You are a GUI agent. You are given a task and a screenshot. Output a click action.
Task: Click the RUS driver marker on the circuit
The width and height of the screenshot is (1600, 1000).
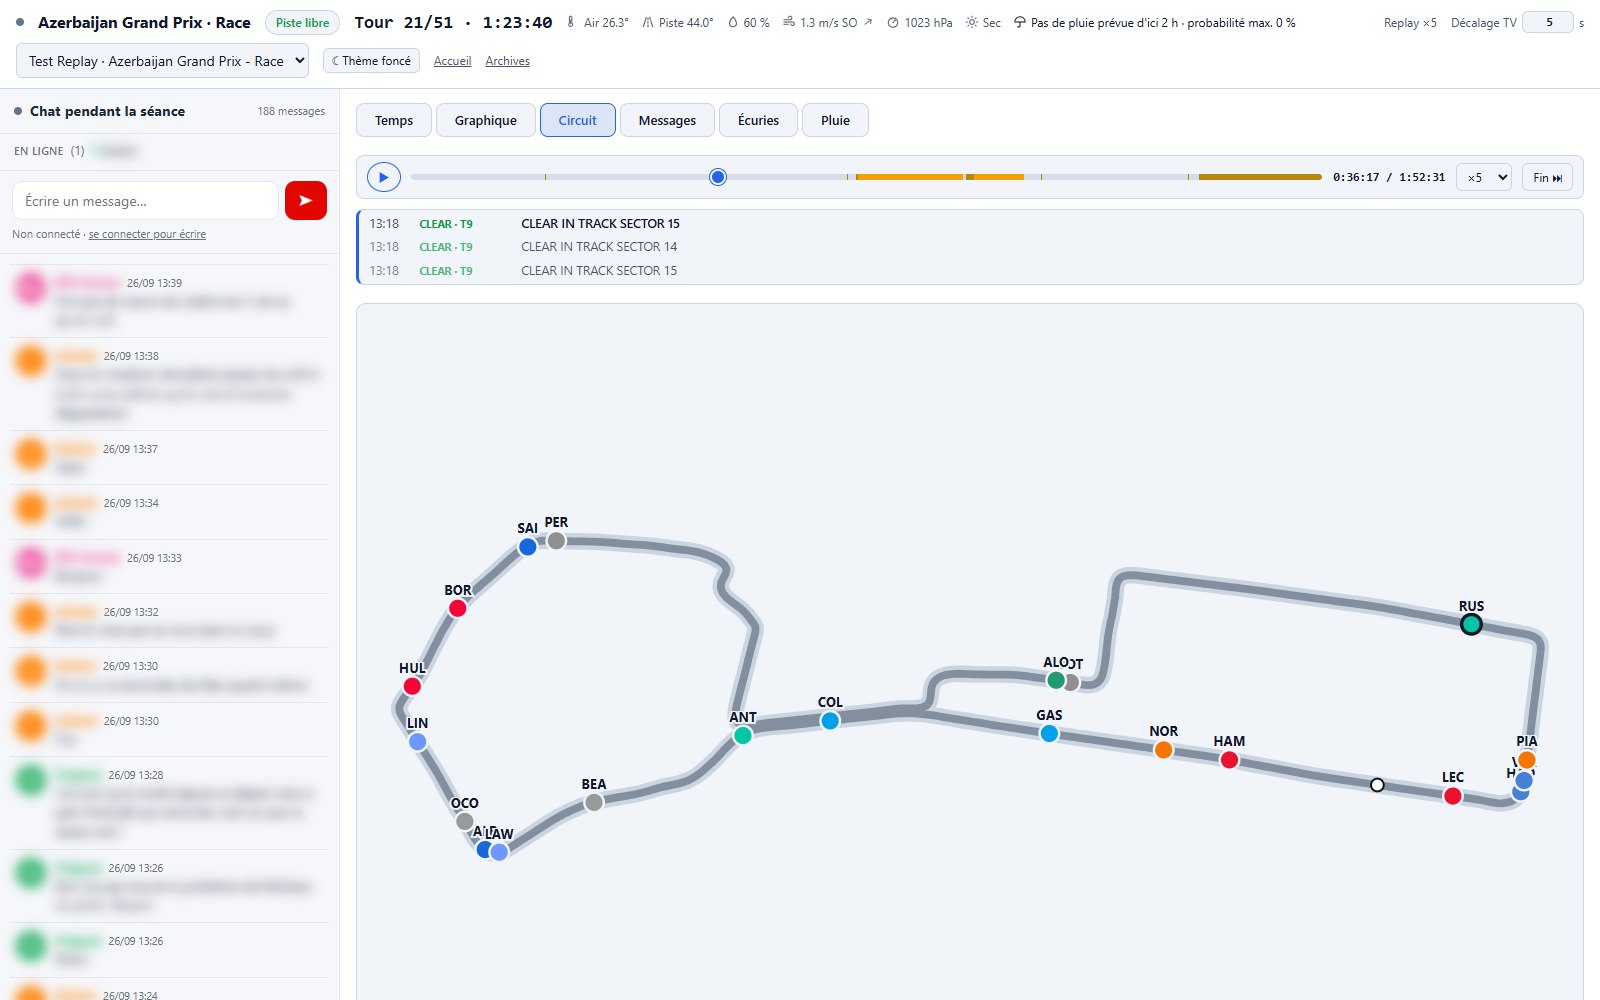[x=1471, y=625]
